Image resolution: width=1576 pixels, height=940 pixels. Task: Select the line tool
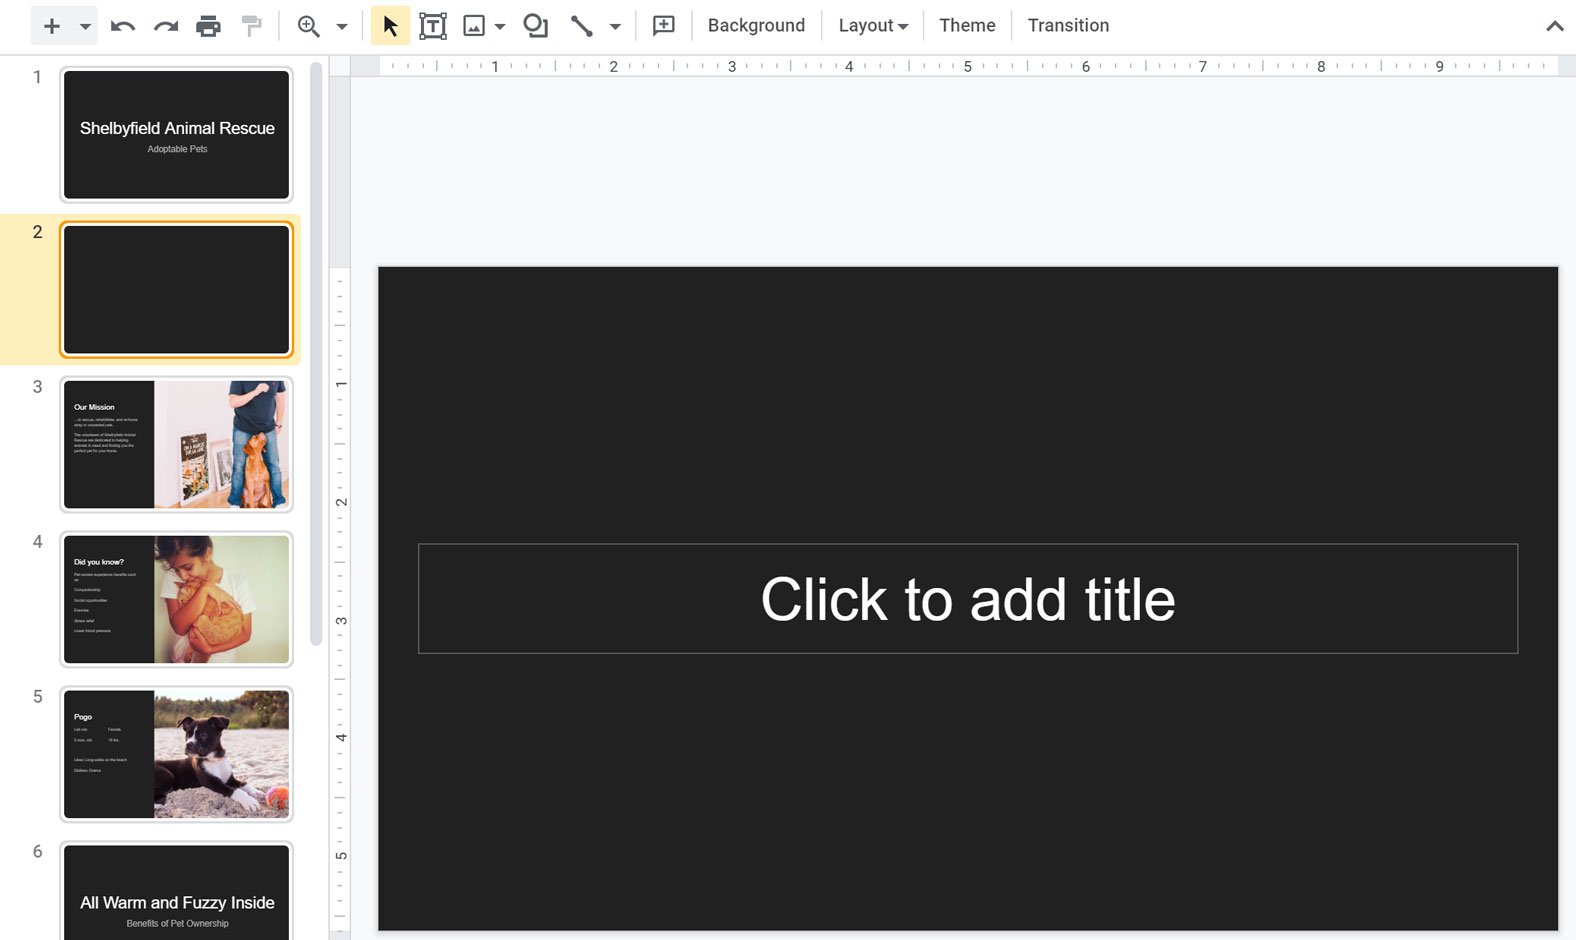[581, 26]
